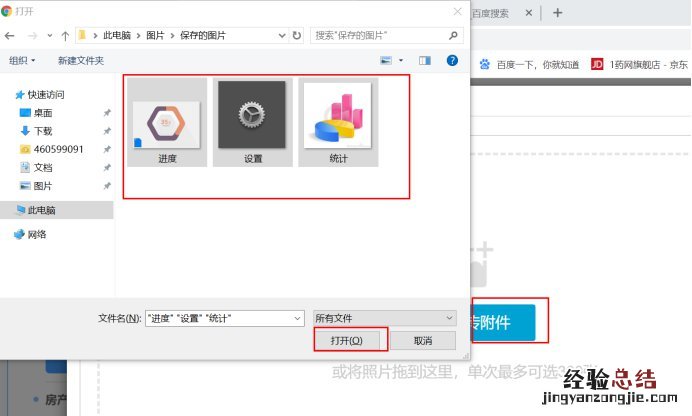Viewport: 692px width, 416px height.
Task: Click 此电脑 in the address path
Action: (117, 35)
